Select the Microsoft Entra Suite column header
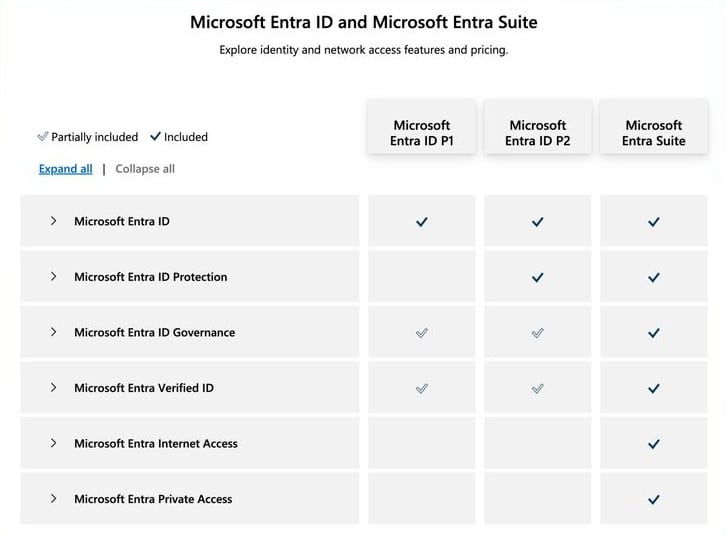The image size is (726, 538). (x=654, y=133)
